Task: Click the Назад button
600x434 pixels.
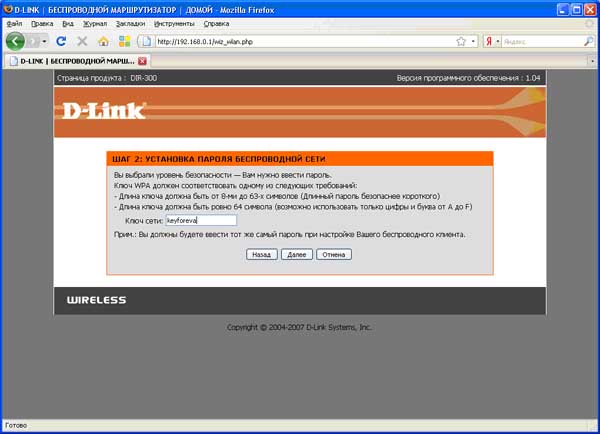Action: tap(262, 255)
